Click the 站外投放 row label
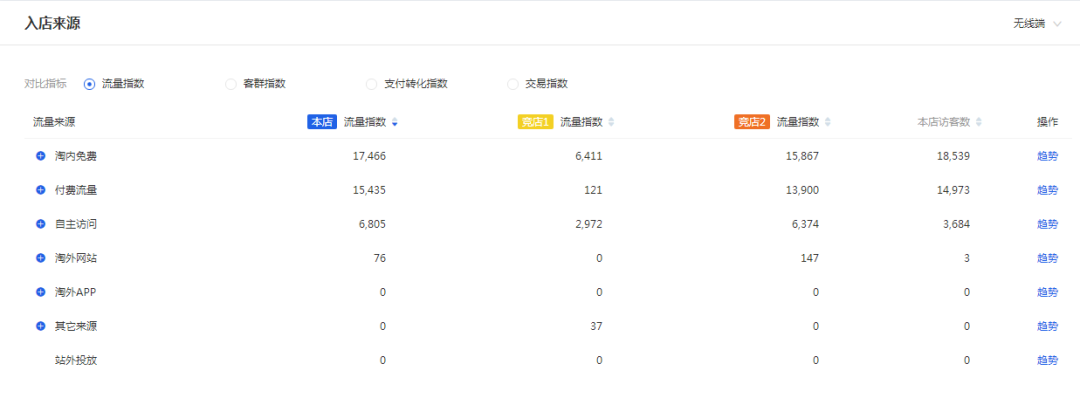The width and height of the screenshot is (1080, 398). pos(76,359)
